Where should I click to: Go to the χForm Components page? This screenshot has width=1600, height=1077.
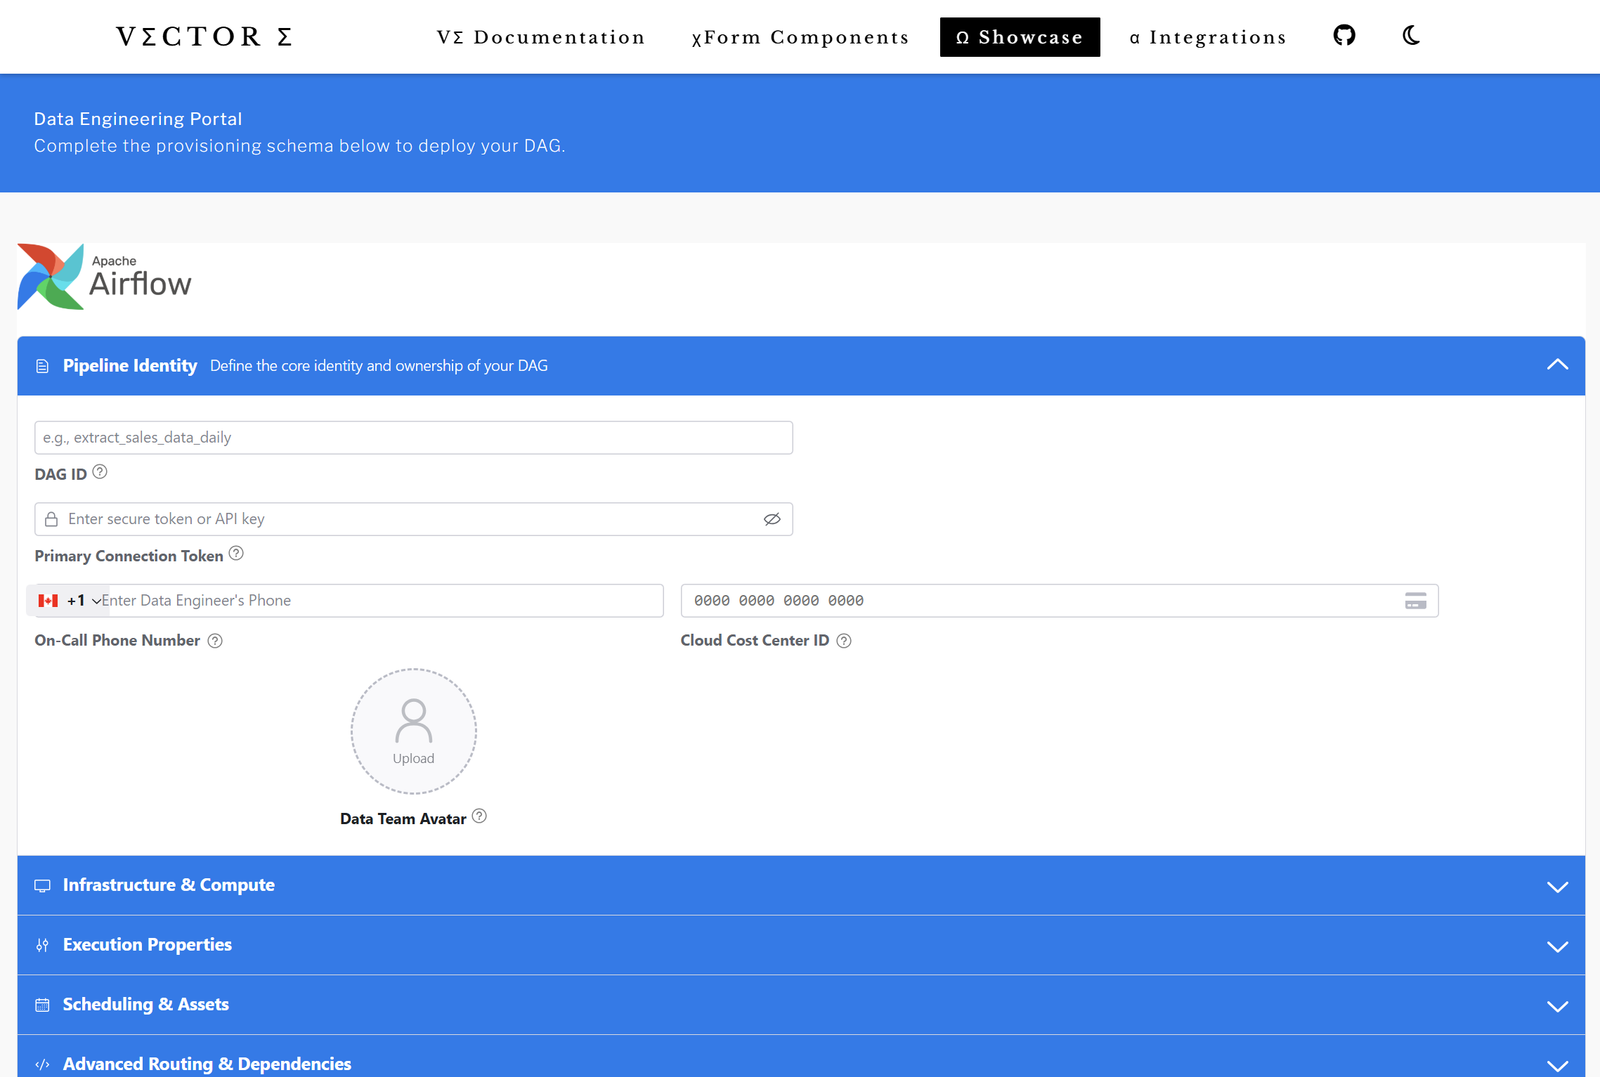tap(800, 37)
